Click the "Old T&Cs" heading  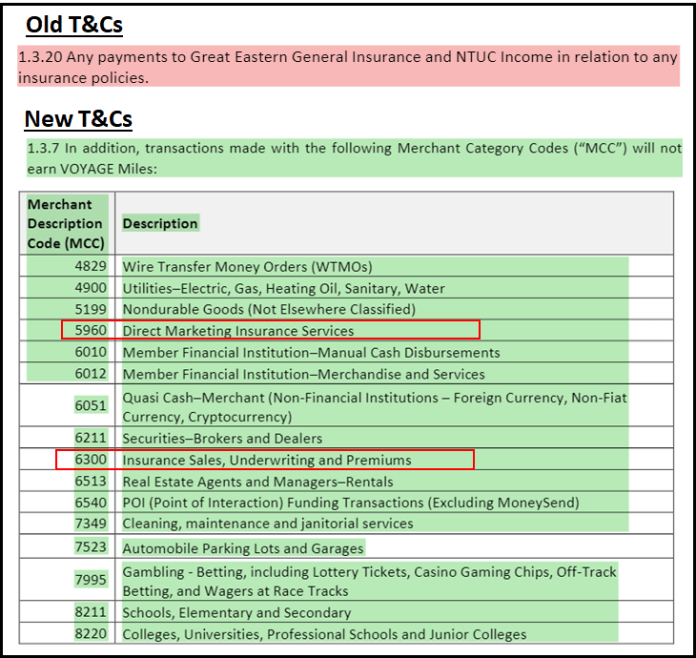[73, 25]
